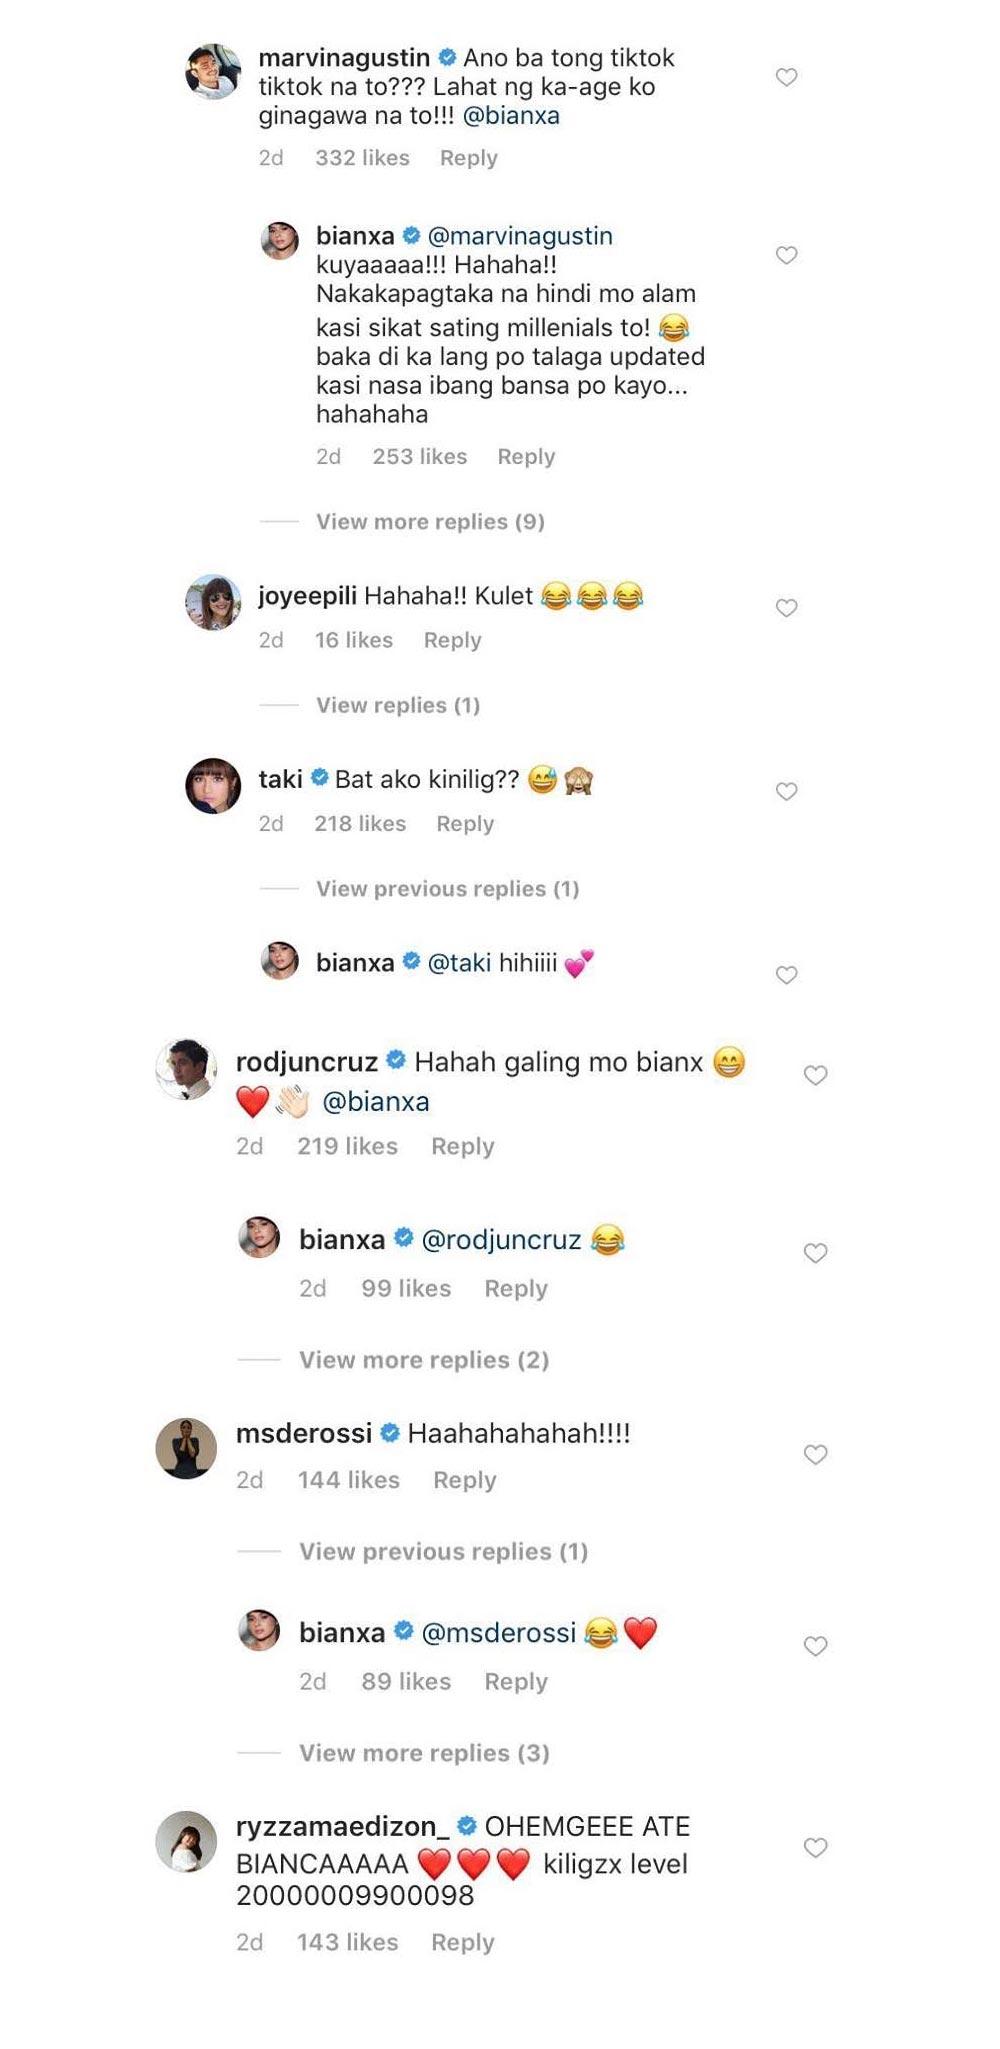Open the rodjuncruz username profile
The image size is (1000, 2049).
pos(307,1062)
